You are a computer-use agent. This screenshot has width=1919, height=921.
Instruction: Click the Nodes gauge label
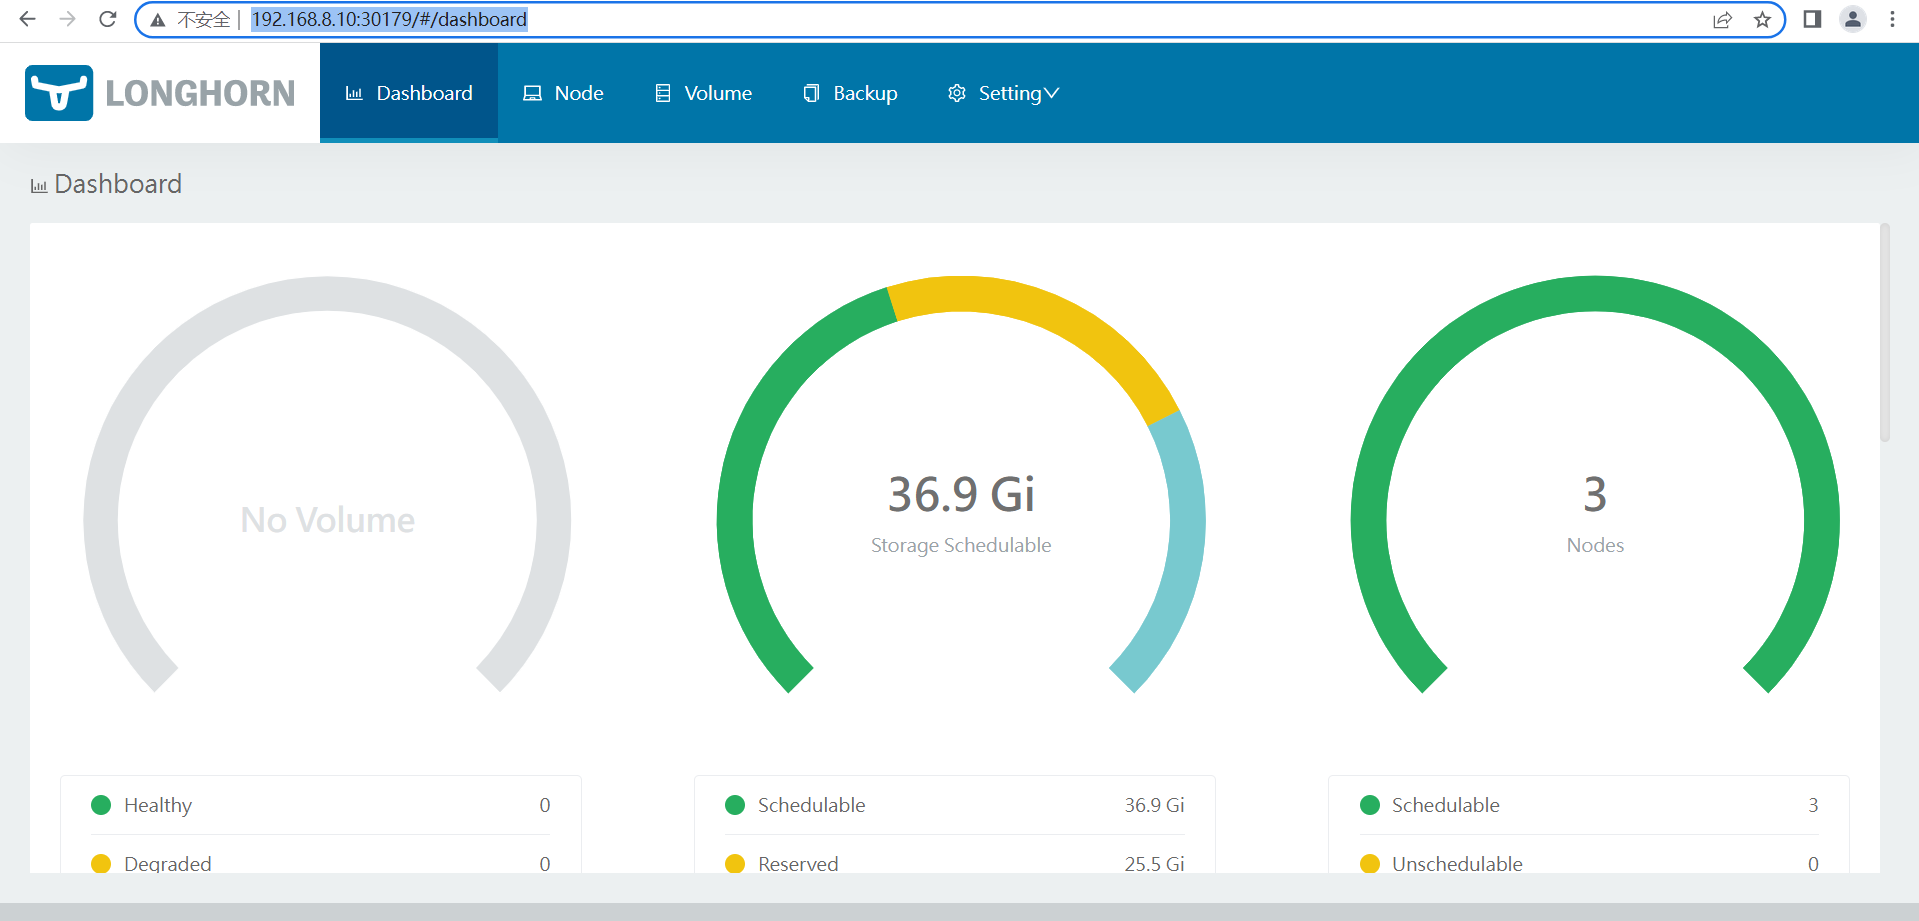[1595, 545]
